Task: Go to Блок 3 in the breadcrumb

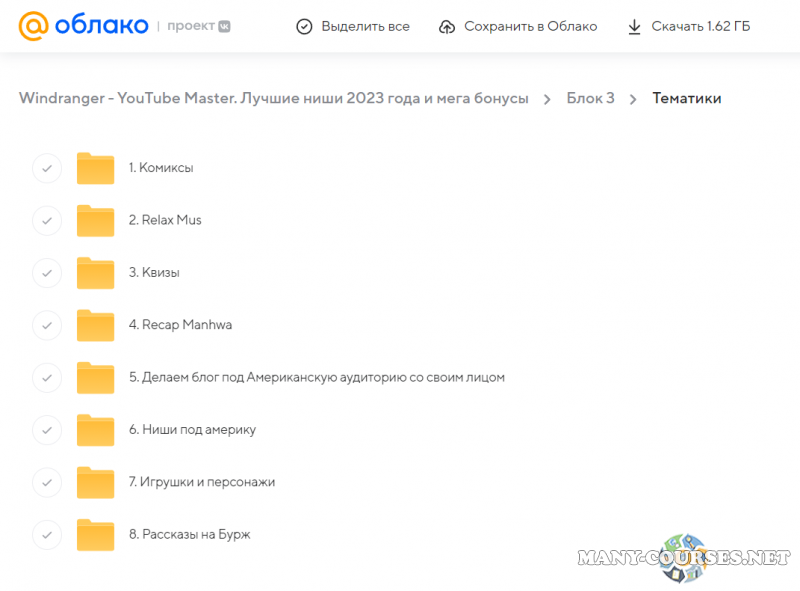Action: [590, 98]
